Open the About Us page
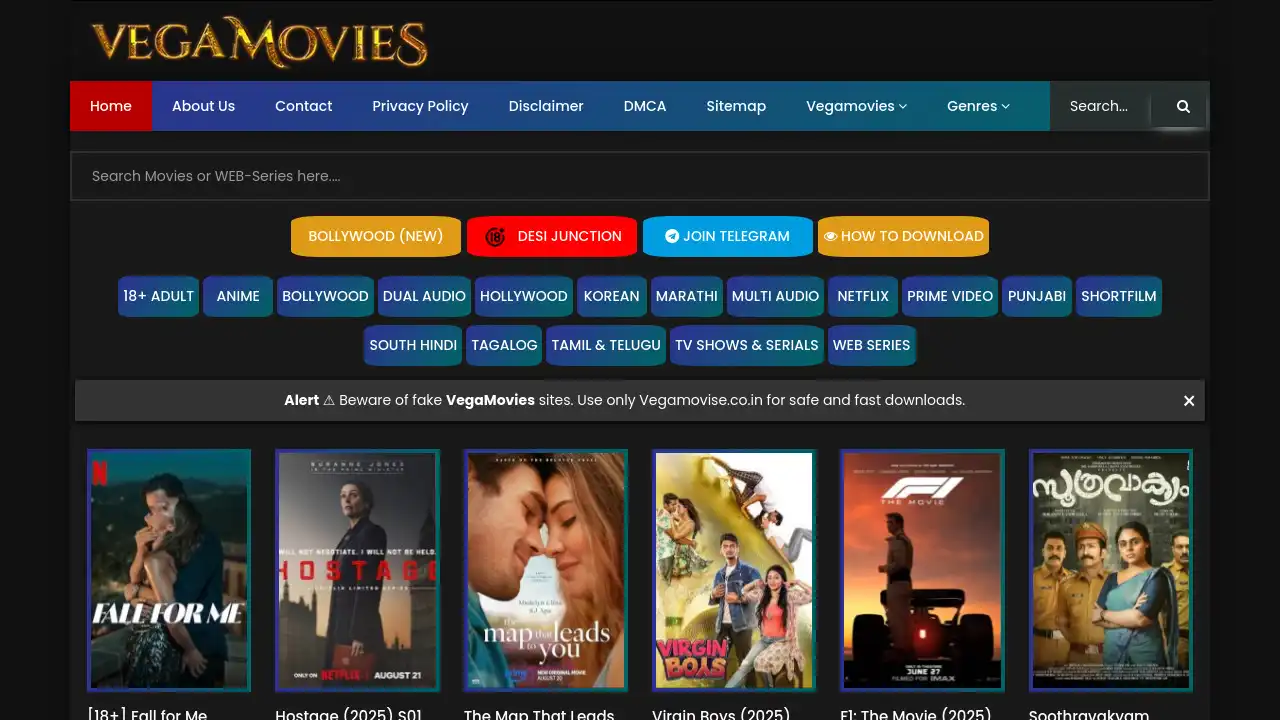This screenshot has height=720, width=1280. tap(203, 106)
